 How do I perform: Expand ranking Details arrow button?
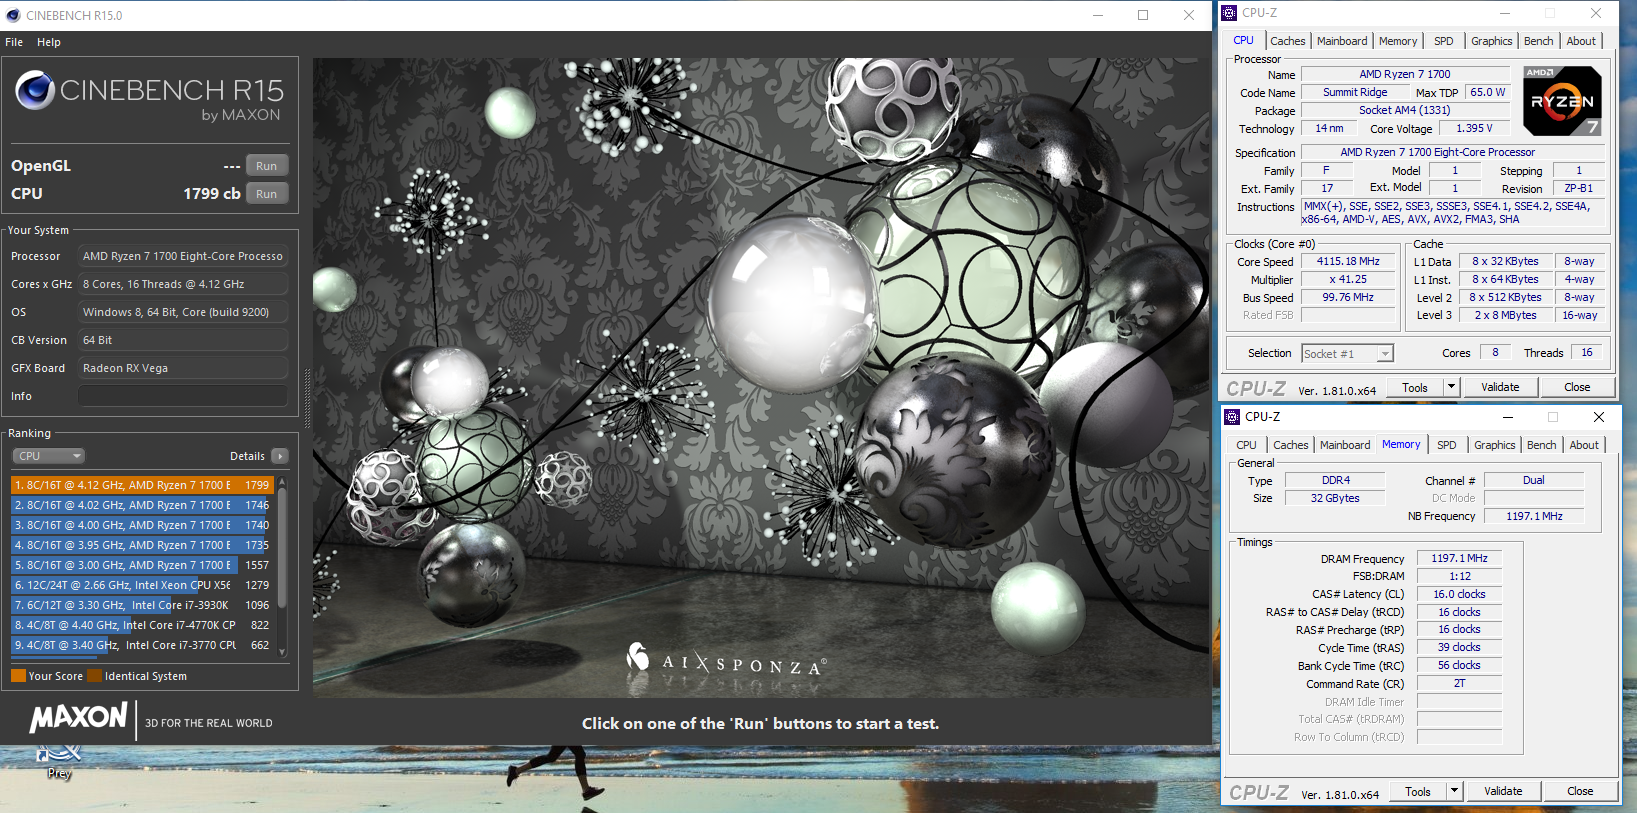280,456
